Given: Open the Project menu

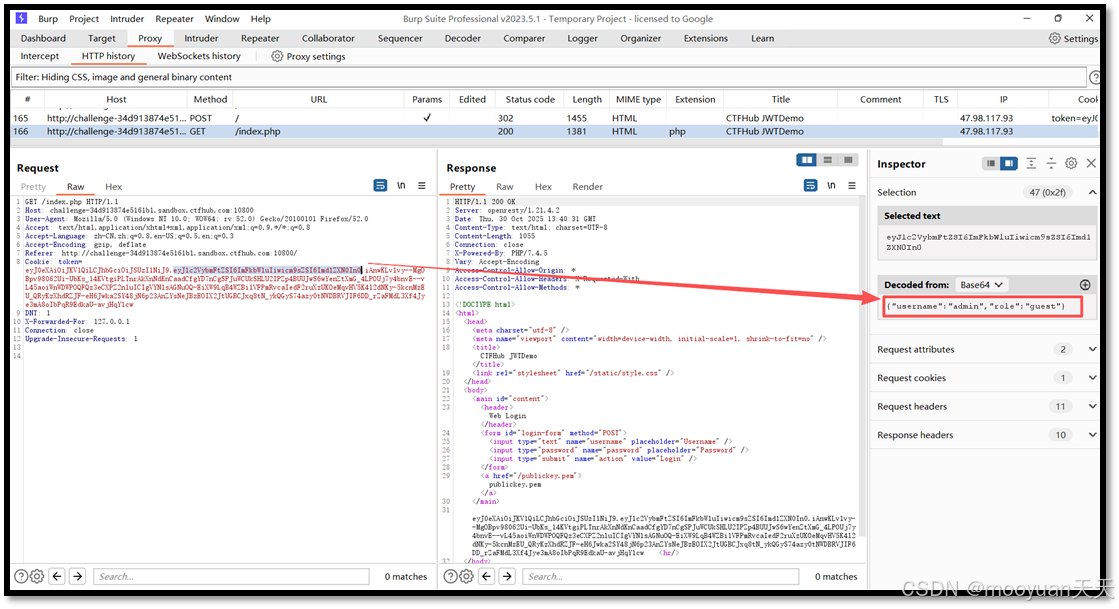Looking at the screenshot, I should coord(84,19).
